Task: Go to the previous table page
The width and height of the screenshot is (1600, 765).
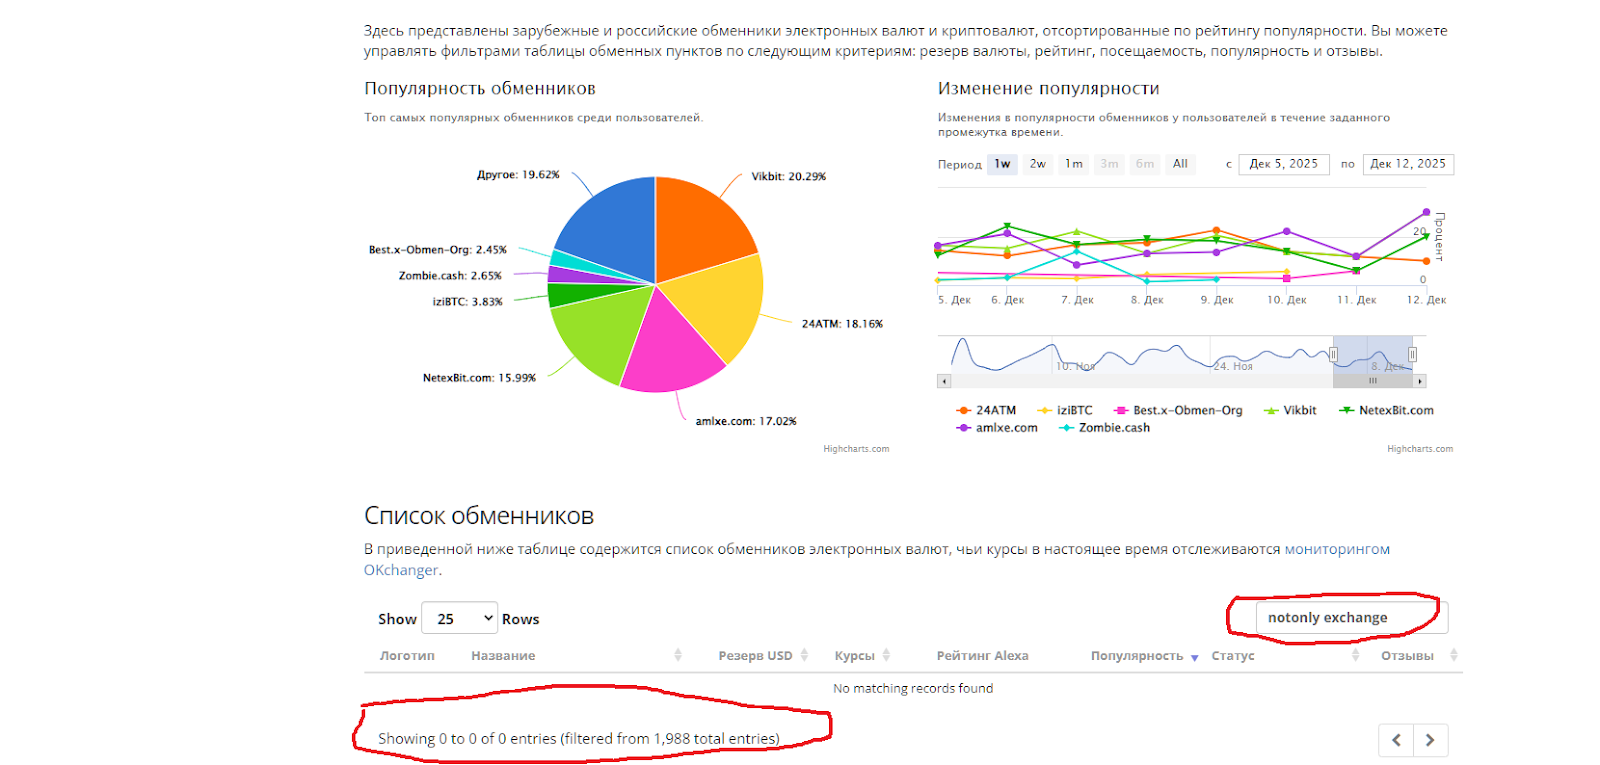Action: click(1396, 740)
